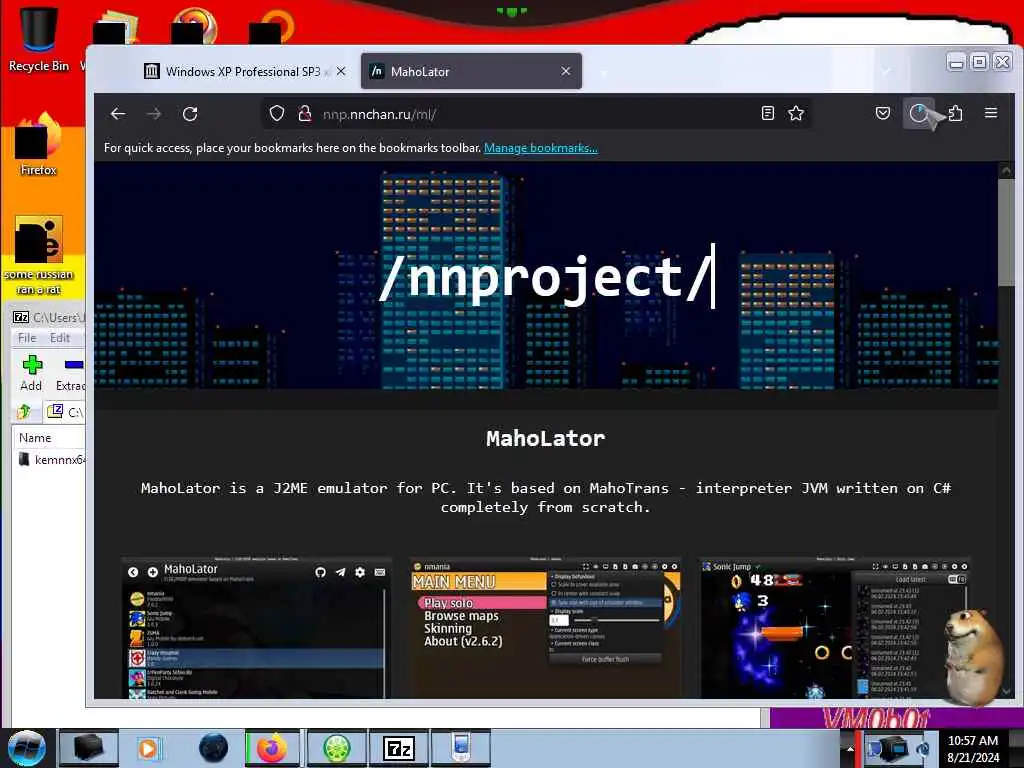Switch to Windows XP Professional SP3 tab
The image size is (1024, 768).
point(245,71)
